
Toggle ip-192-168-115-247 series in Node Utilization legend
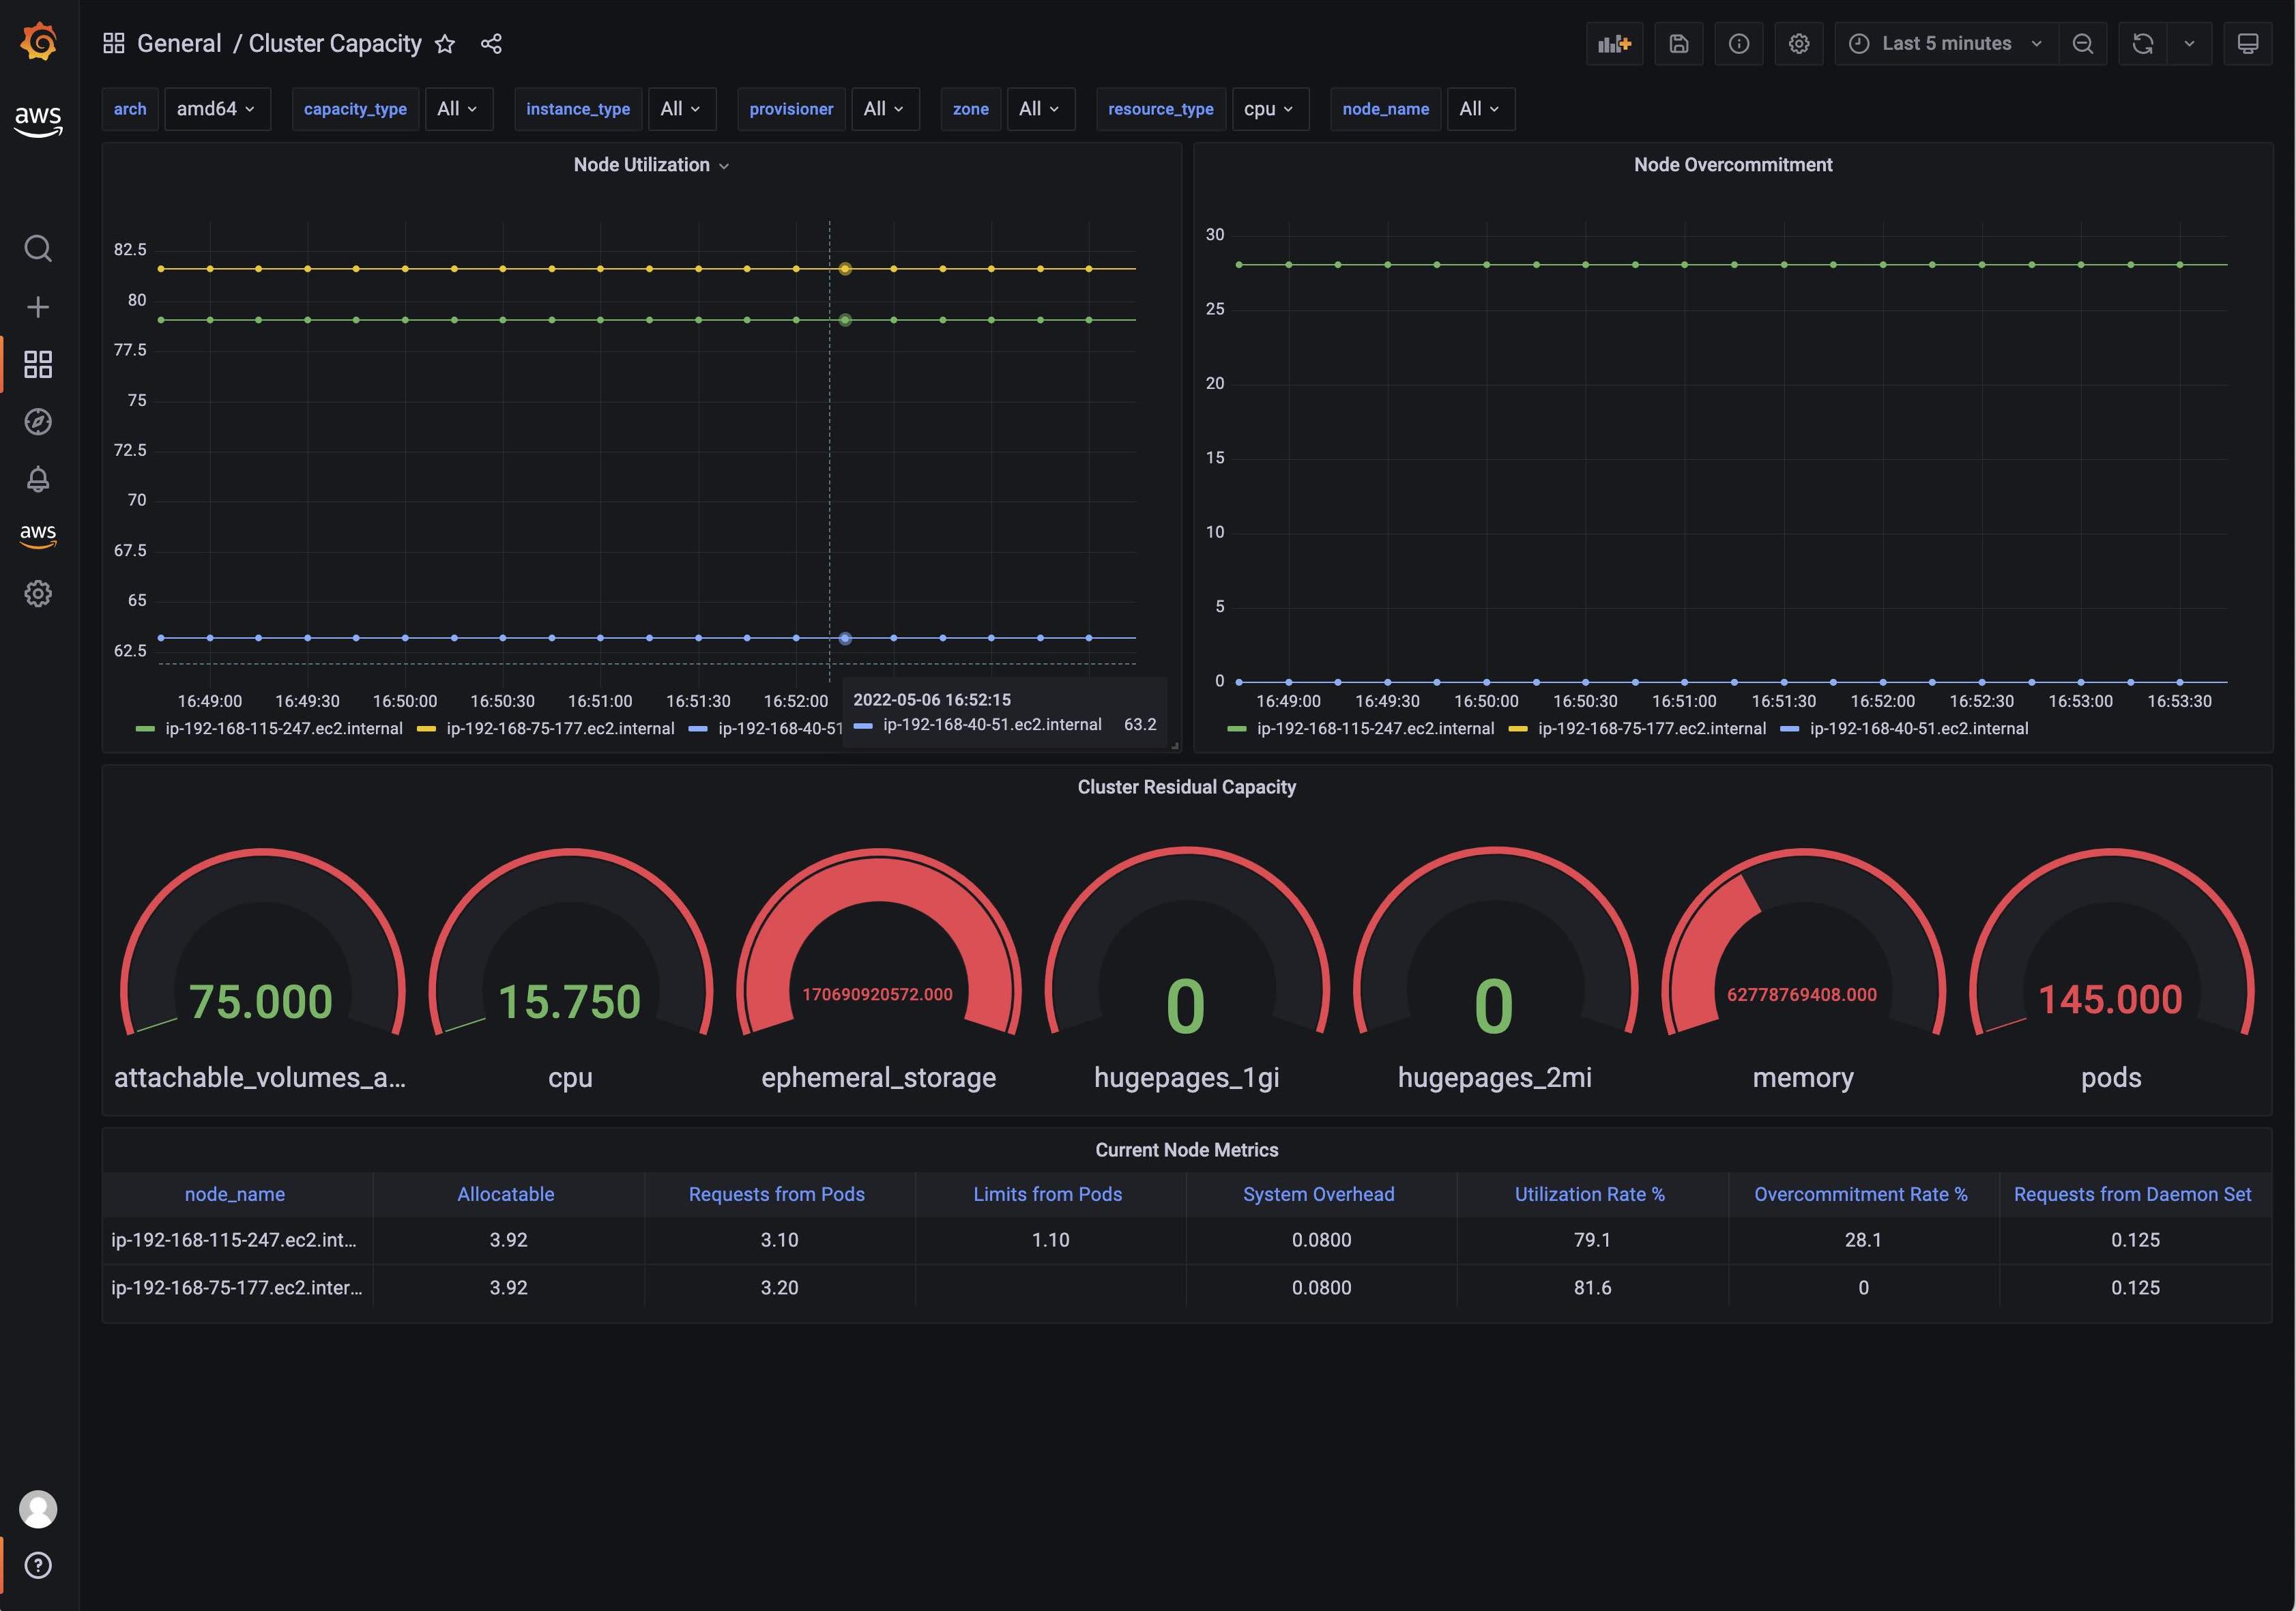(x=283, y=729)
